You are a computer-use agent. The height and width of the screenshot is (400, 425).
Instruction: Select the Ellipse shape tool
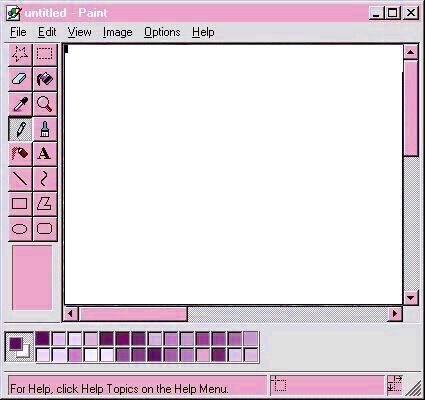(20, 229)
